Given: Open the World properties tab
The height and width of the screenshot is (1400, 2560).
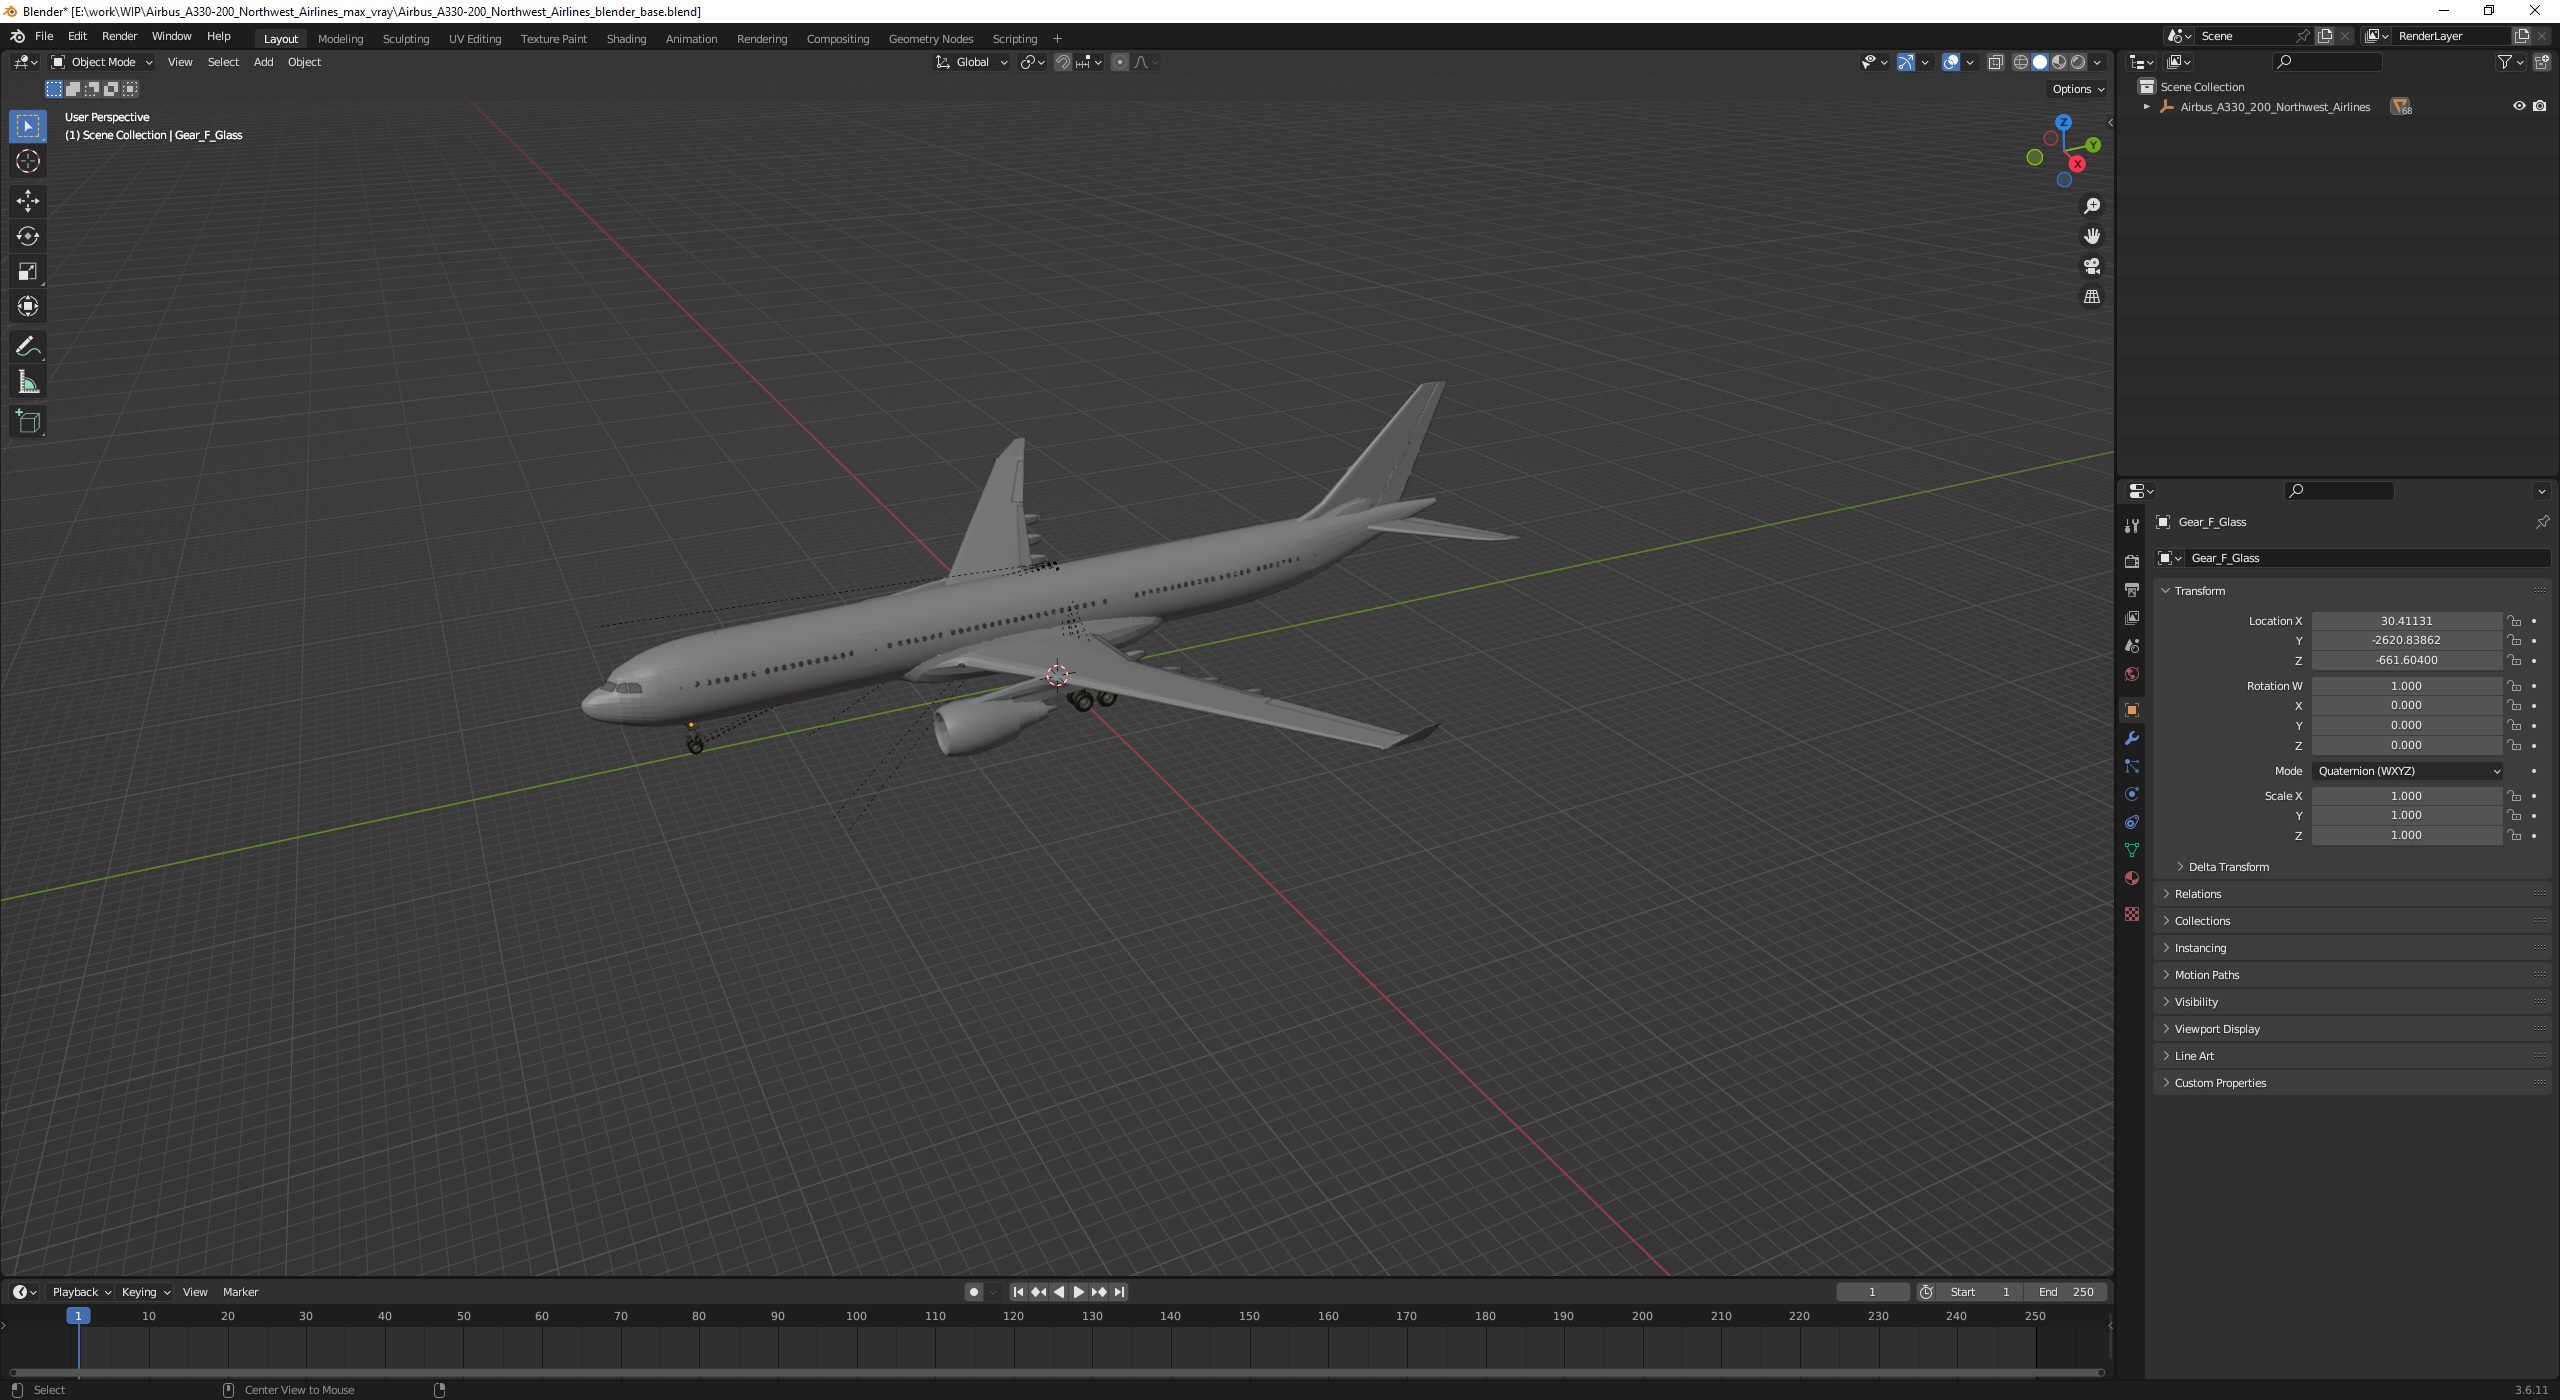Looking at the screenshot, I should (x=2132, y=674).
